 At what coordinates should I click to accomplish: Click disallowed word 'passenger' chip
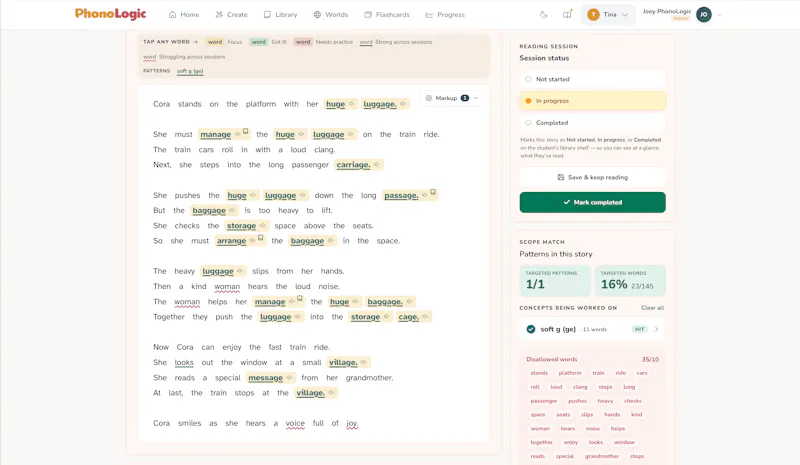coord(544,401)
